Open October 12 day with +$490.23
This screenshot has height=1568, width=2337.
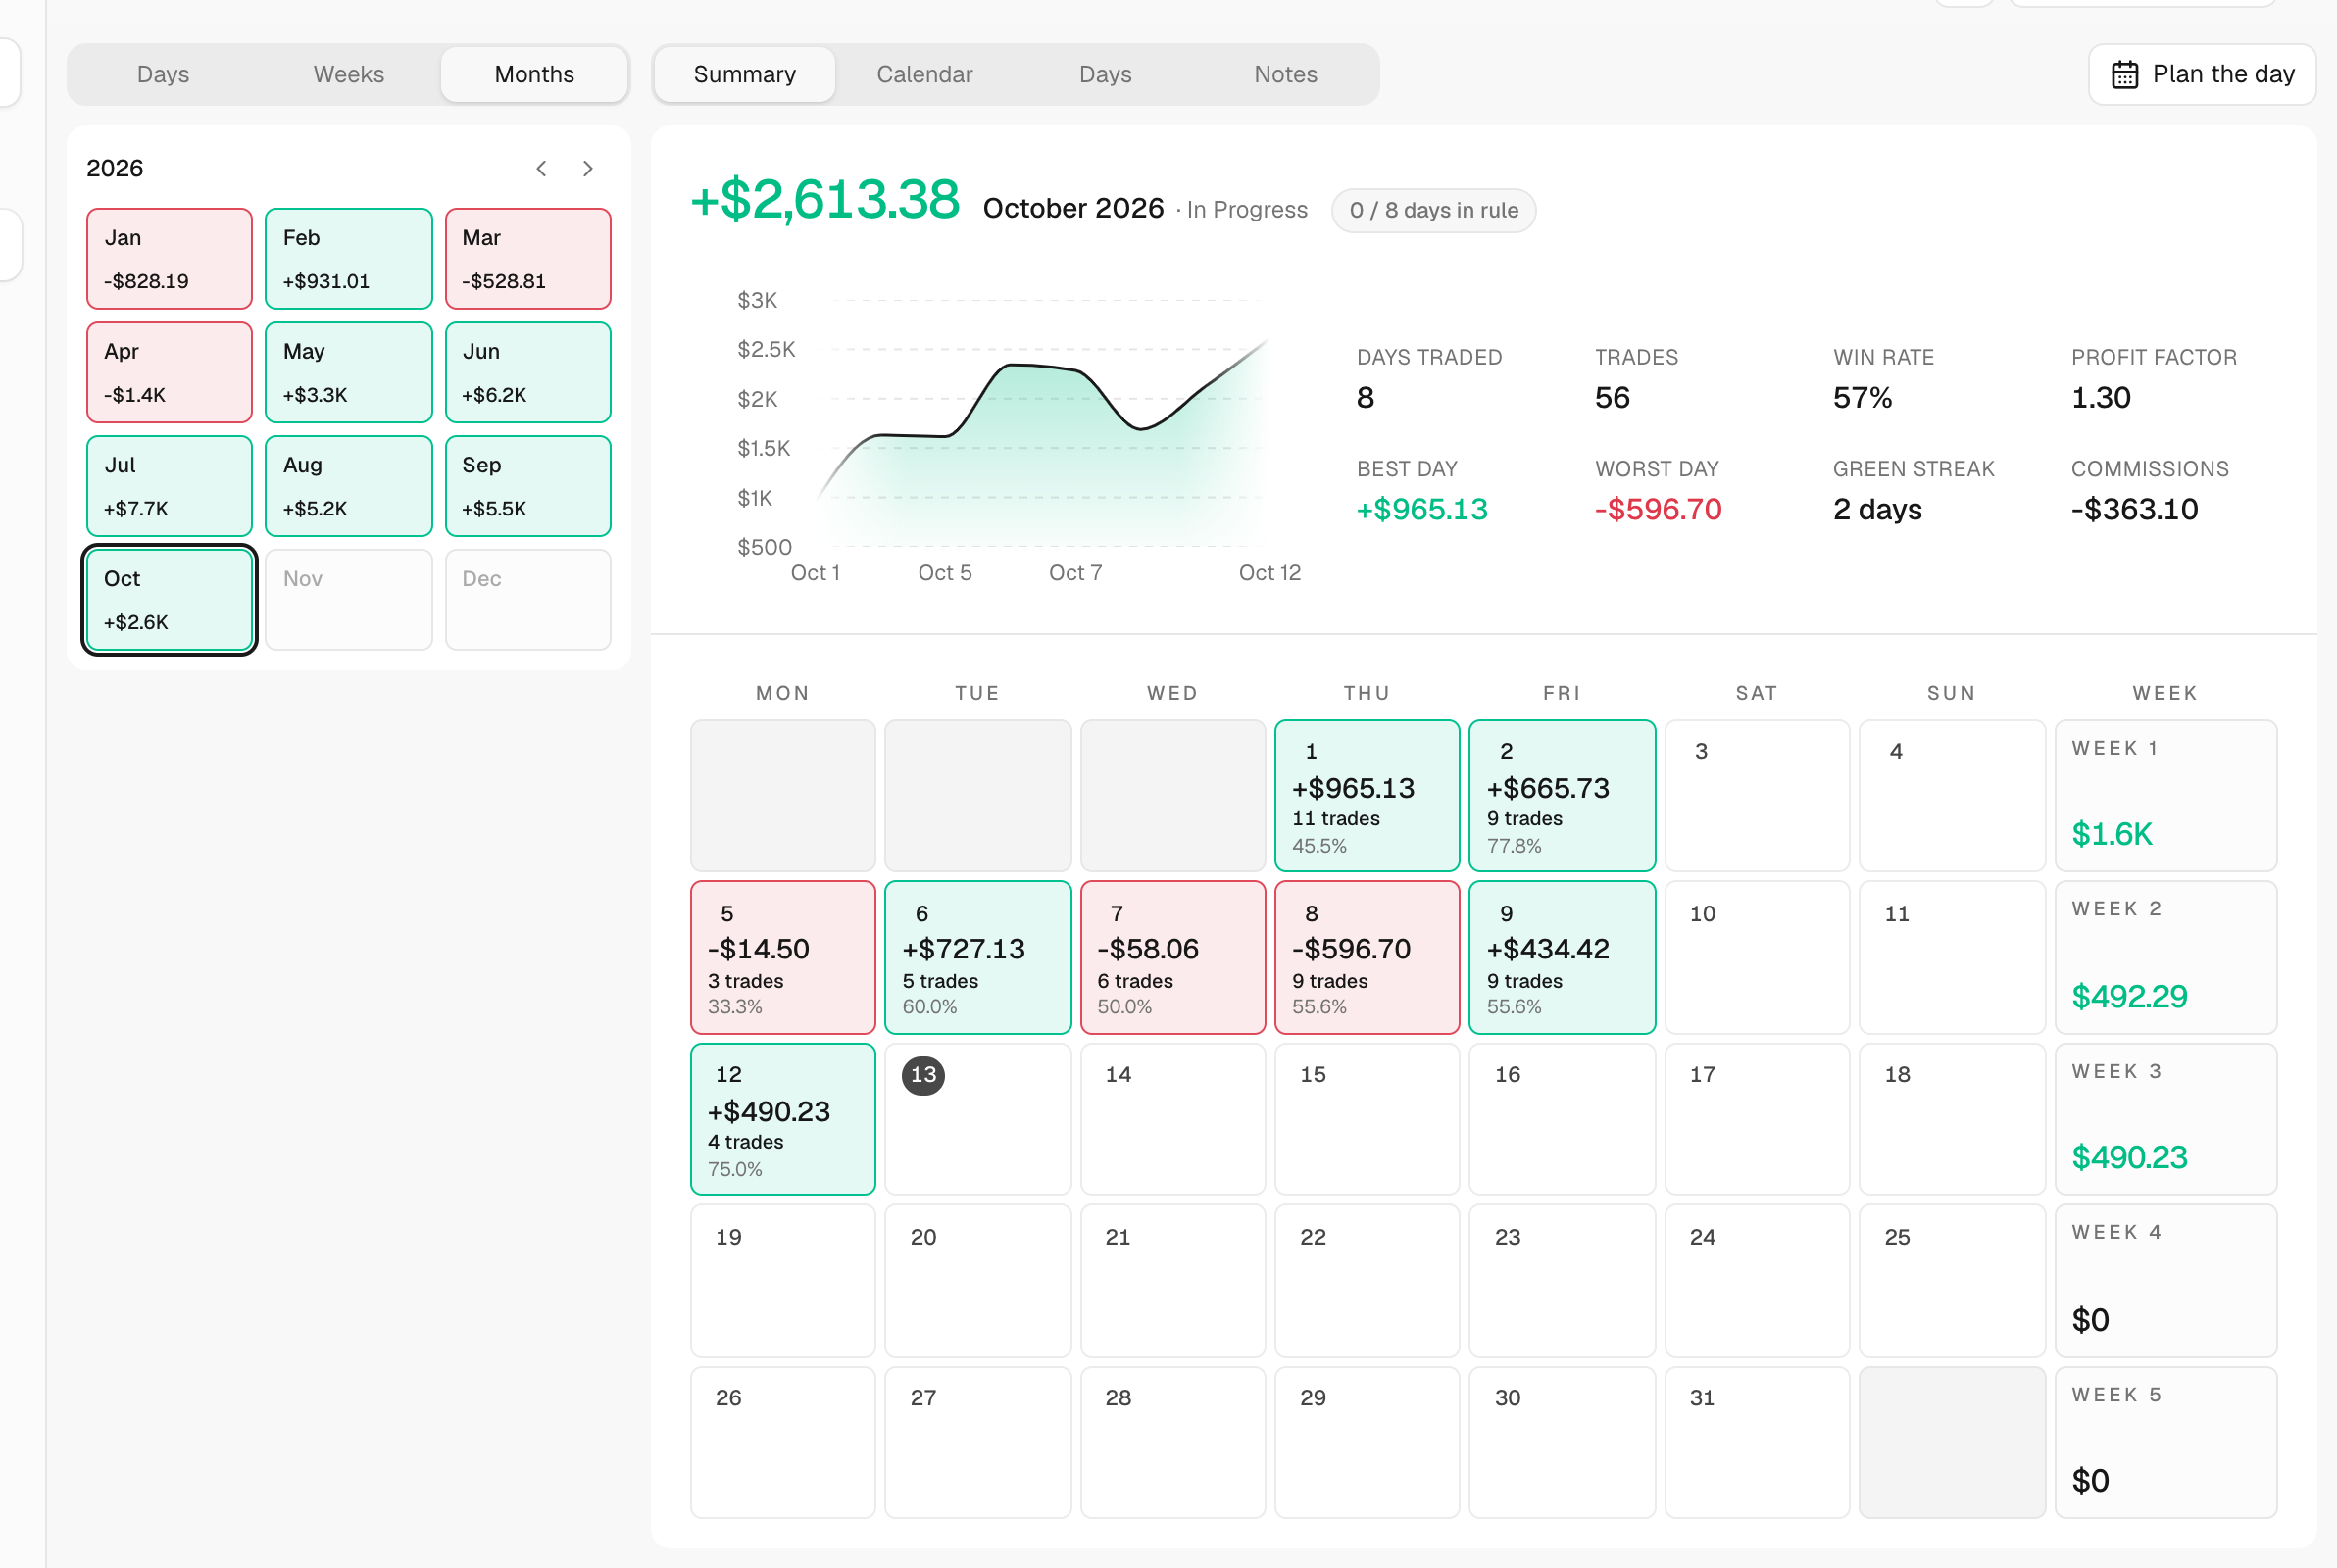pyautogui.click(x=783, y=1120)
